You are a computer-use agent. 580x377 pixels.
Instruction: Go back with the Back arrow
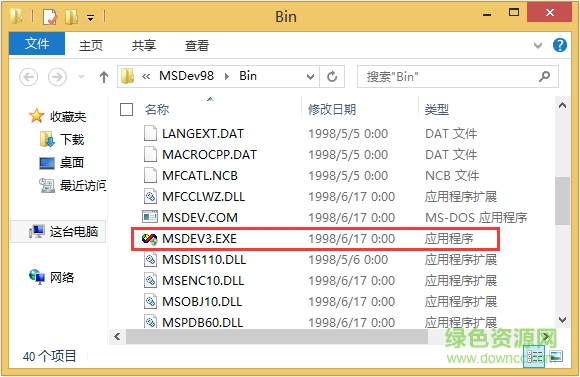28,77
